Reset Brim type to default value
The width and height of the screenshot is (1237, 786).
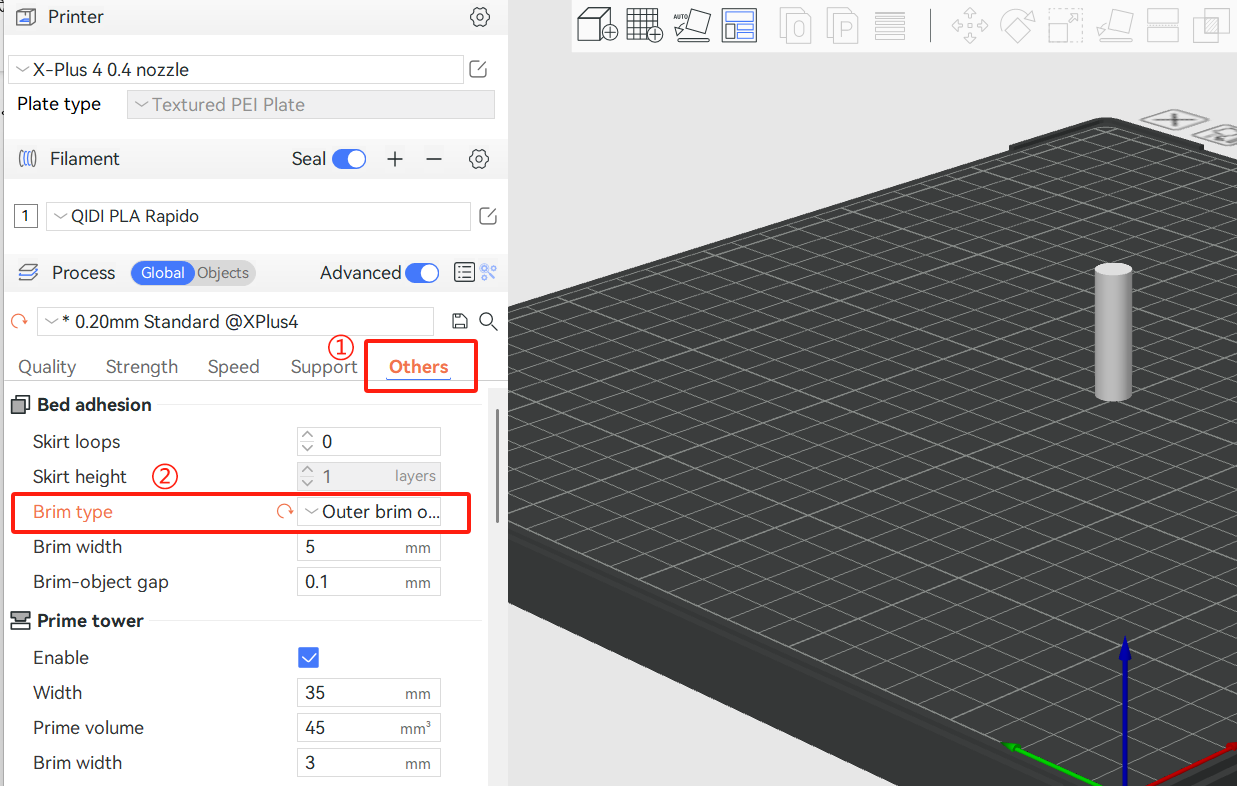click(x=285, y=512)
